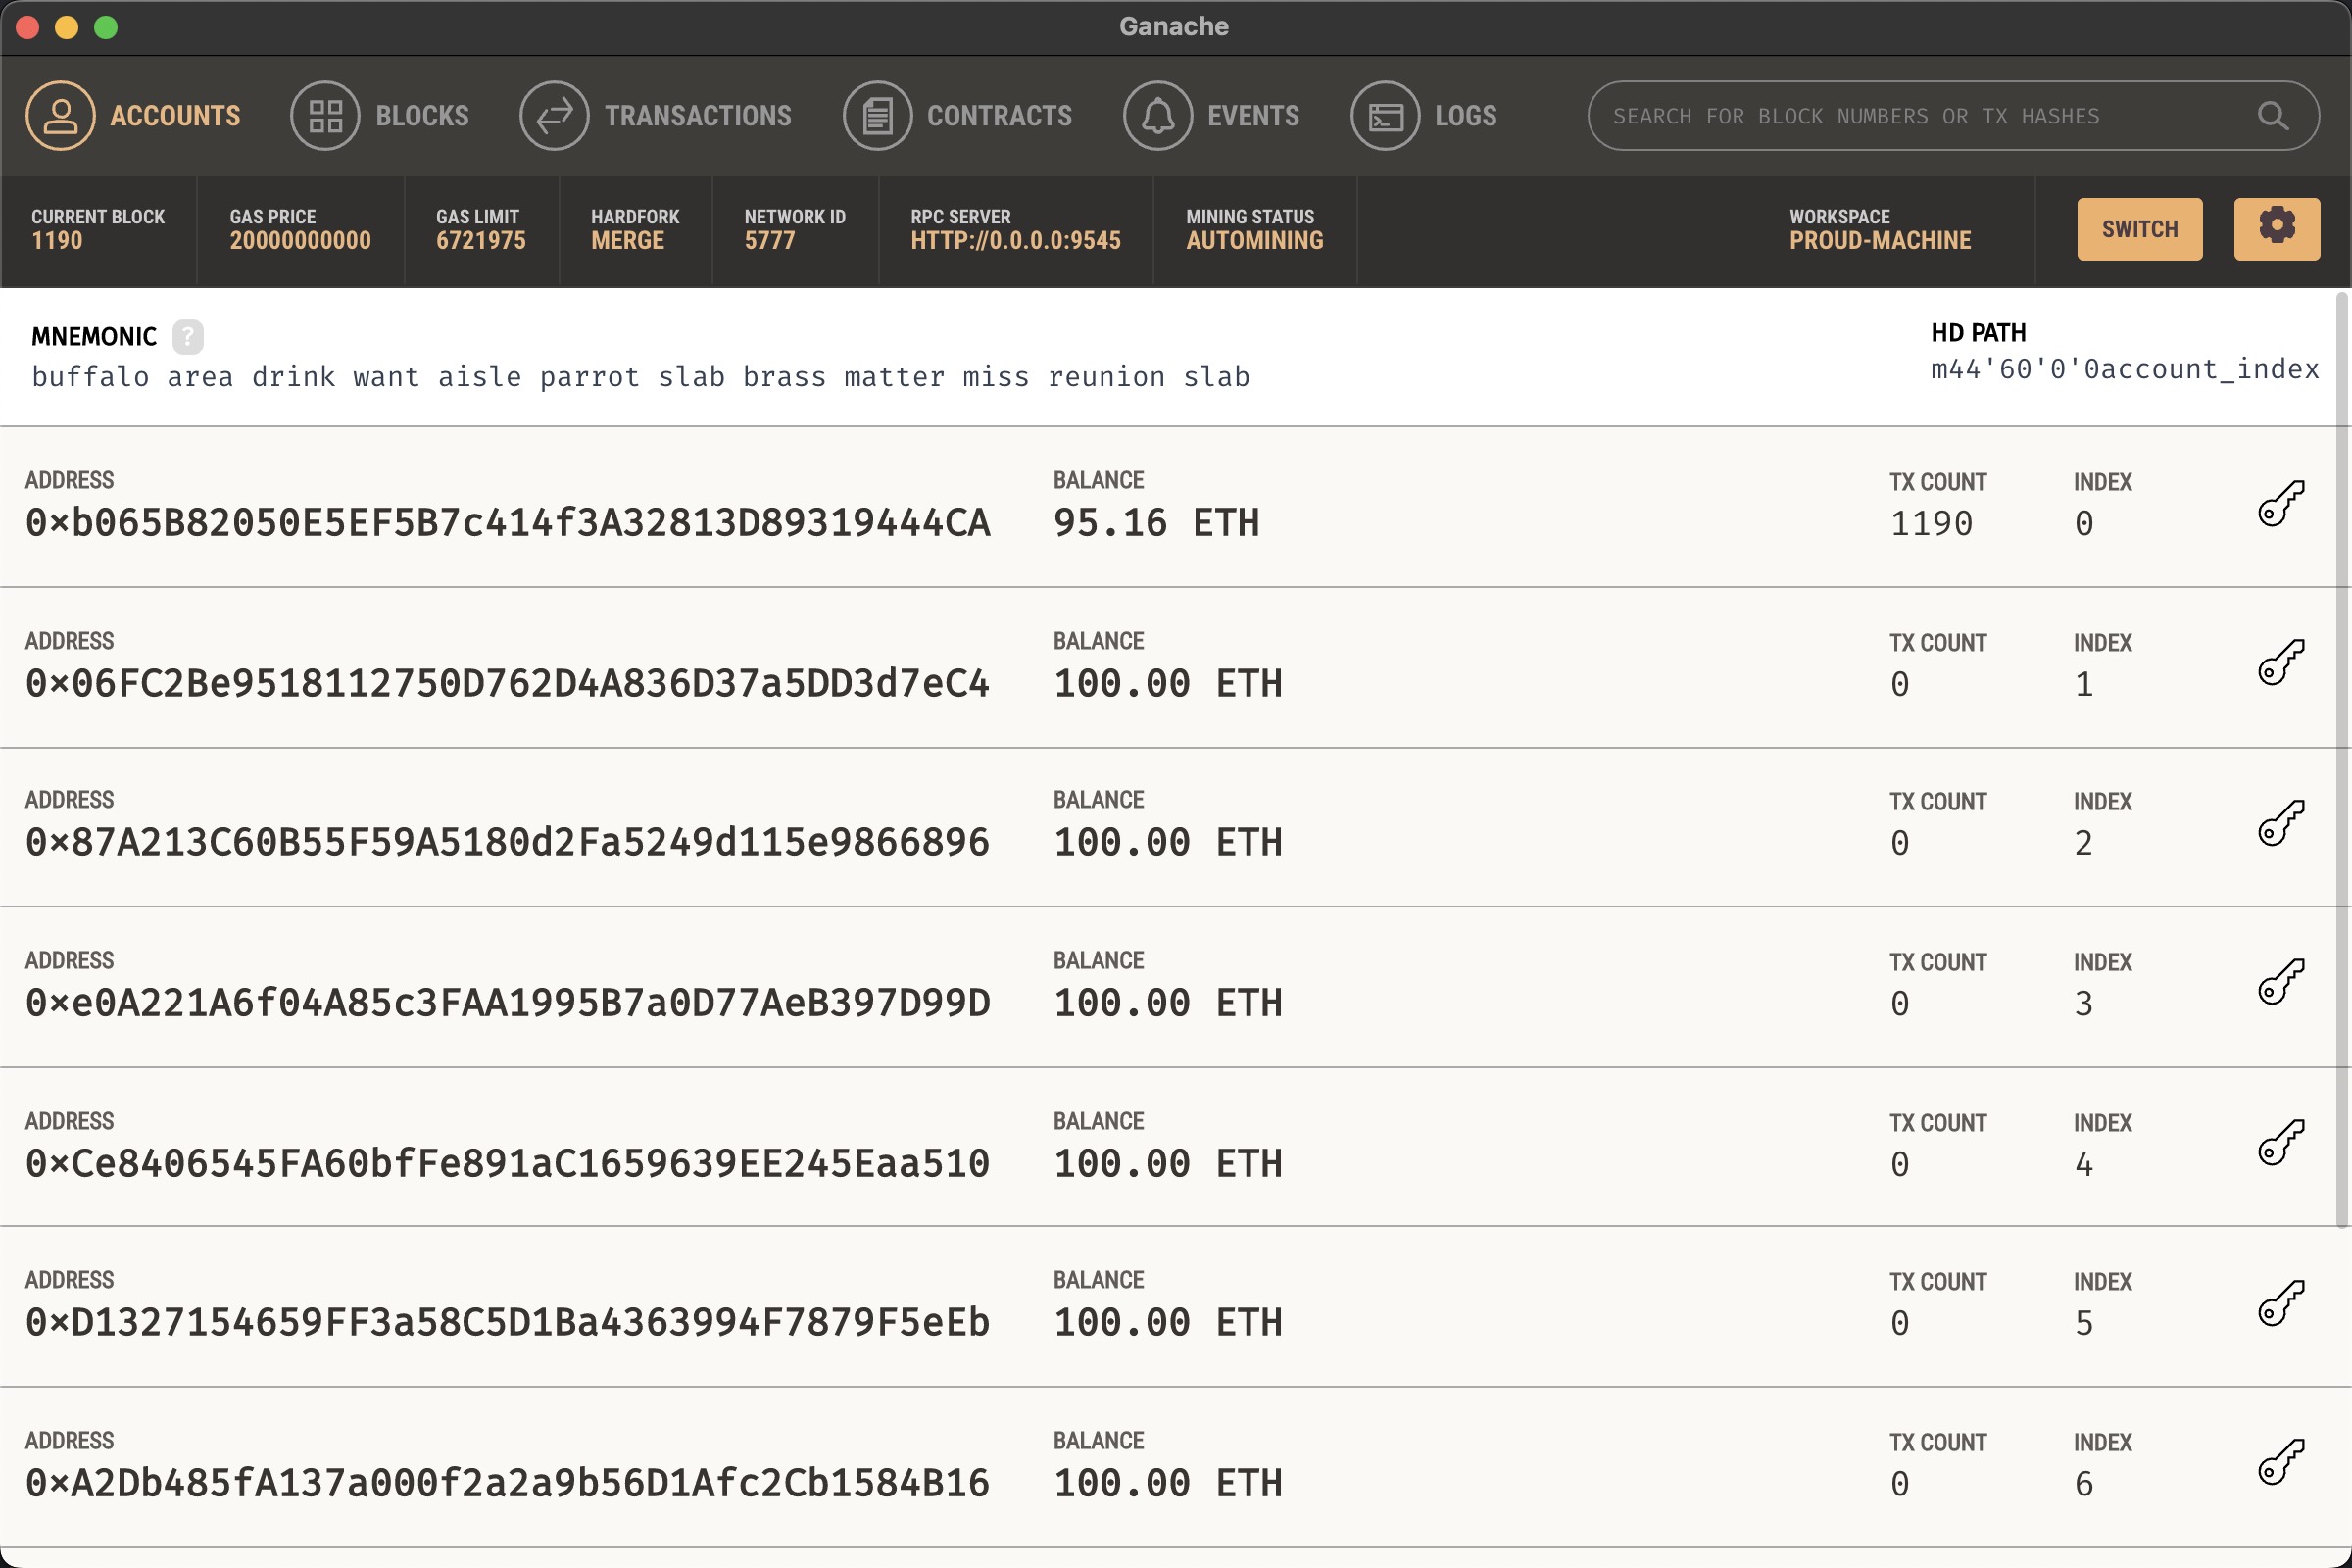Go to the Transactions tab
This screenshot has height=1568, width=2352.
point(656,116)
